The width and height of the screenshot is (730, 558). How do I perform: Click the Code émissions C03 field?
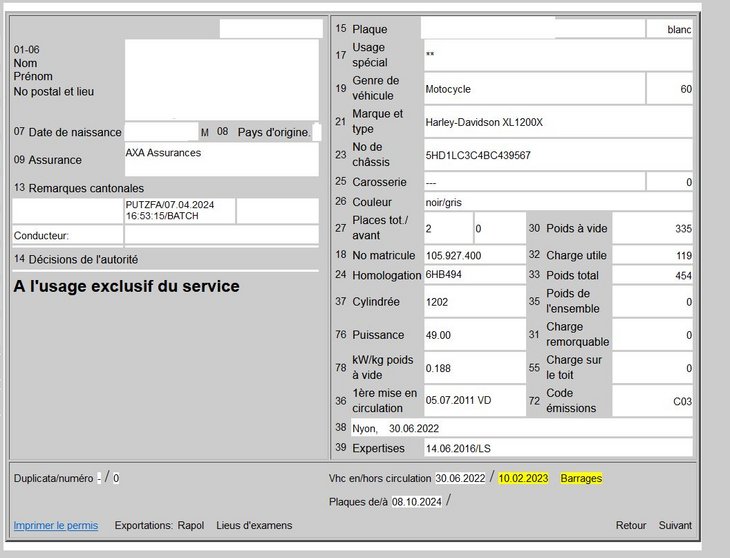pos(652,401)
